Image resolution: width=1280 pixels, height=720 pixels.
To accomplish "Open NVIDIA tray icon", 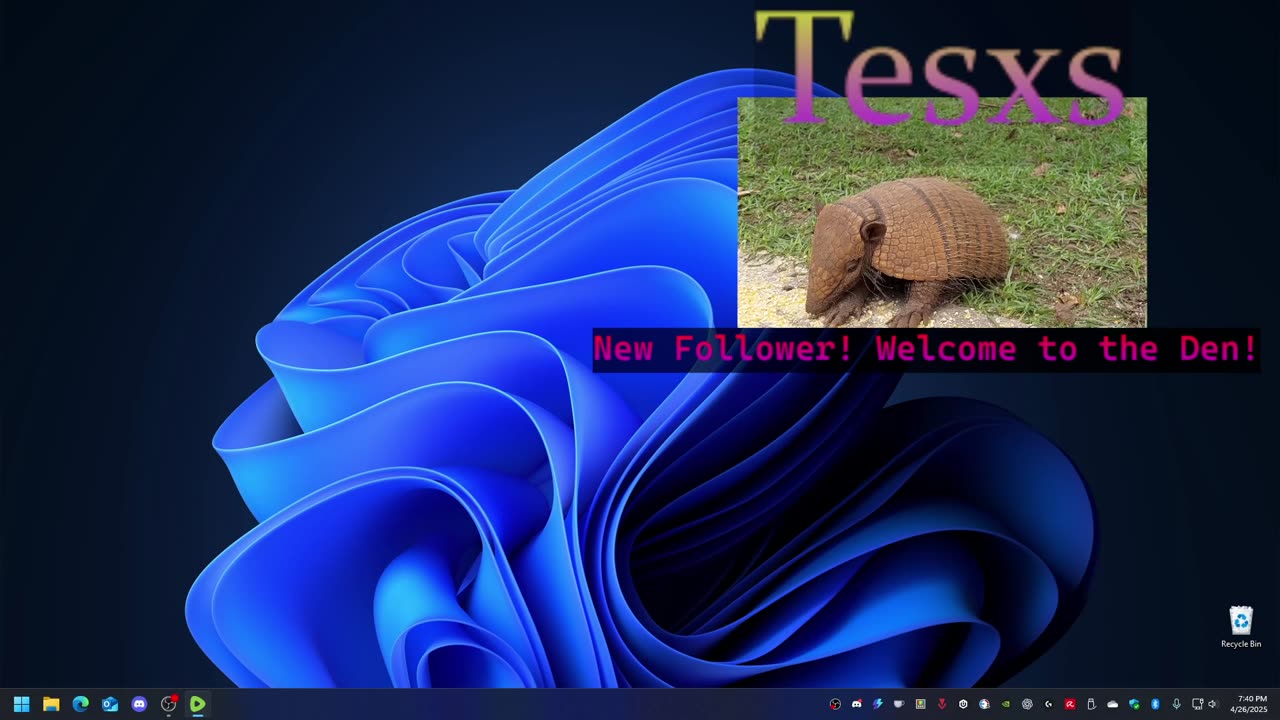I will (1006, 704).
